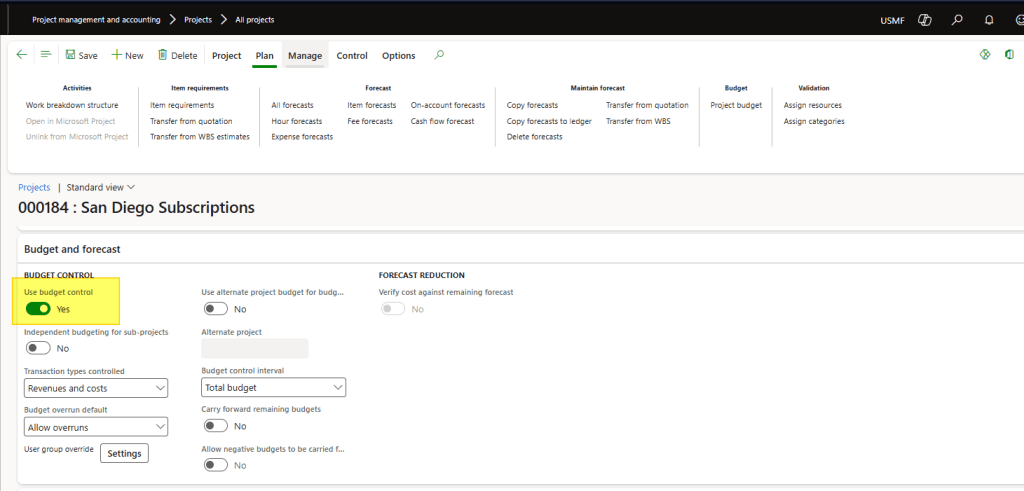Open the notifications bell icon
Viewport: 1024px width, 491px height.
tap(989, 19)
